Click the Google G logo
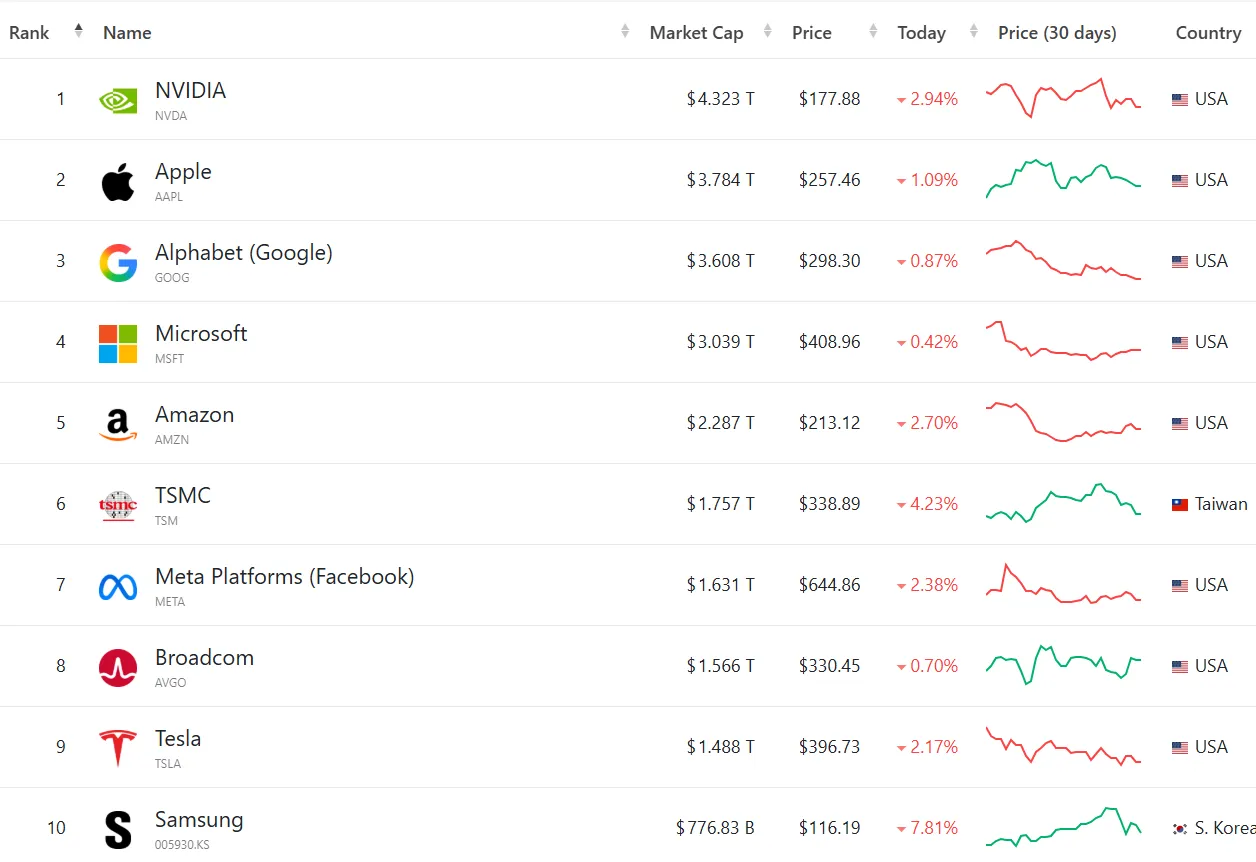The image size is (1256, 862). coord(118,262)
